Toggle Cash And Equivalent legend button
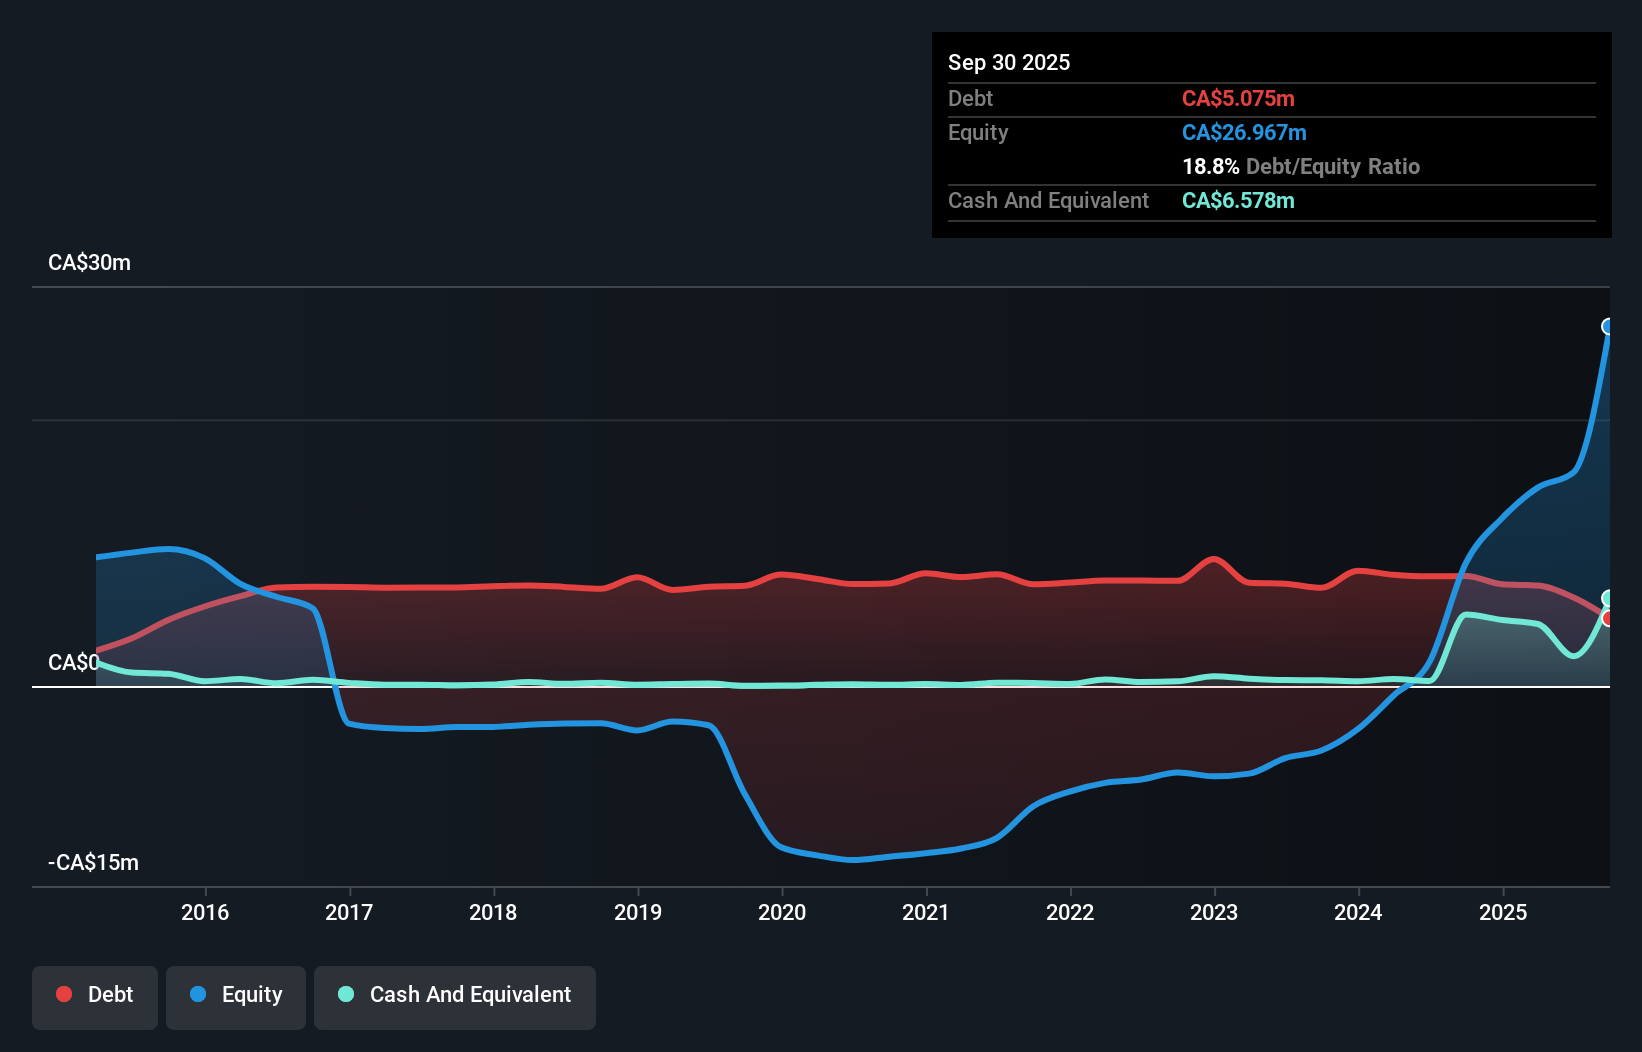Viewport: 1642px width, 1052px height. click(455, 997)
